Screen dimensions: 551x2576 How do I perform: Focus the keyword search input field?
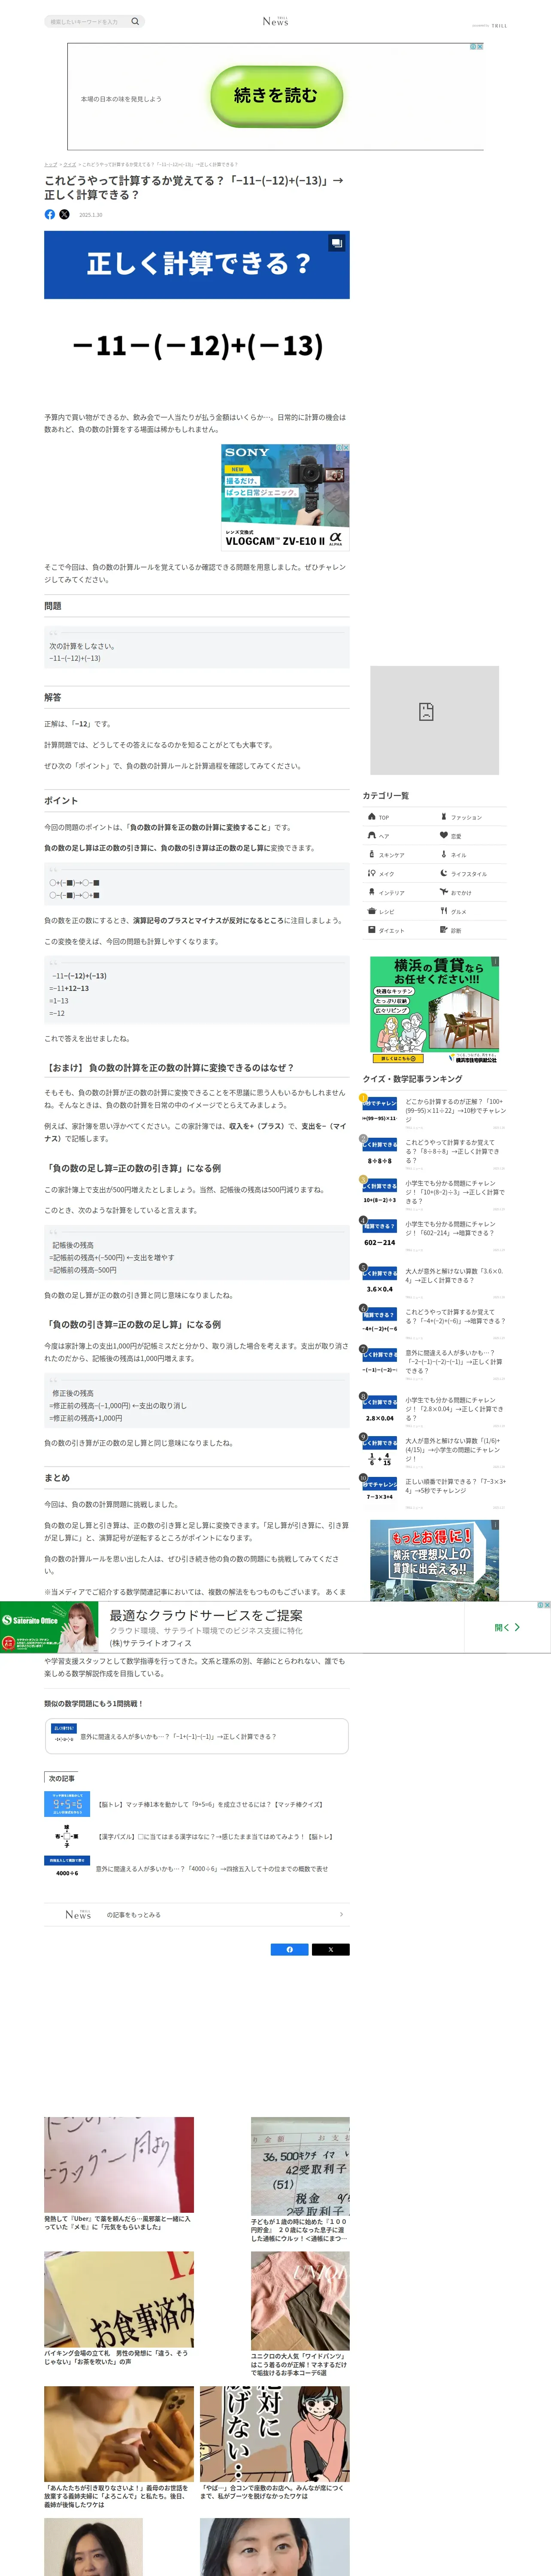pos(87,21)
